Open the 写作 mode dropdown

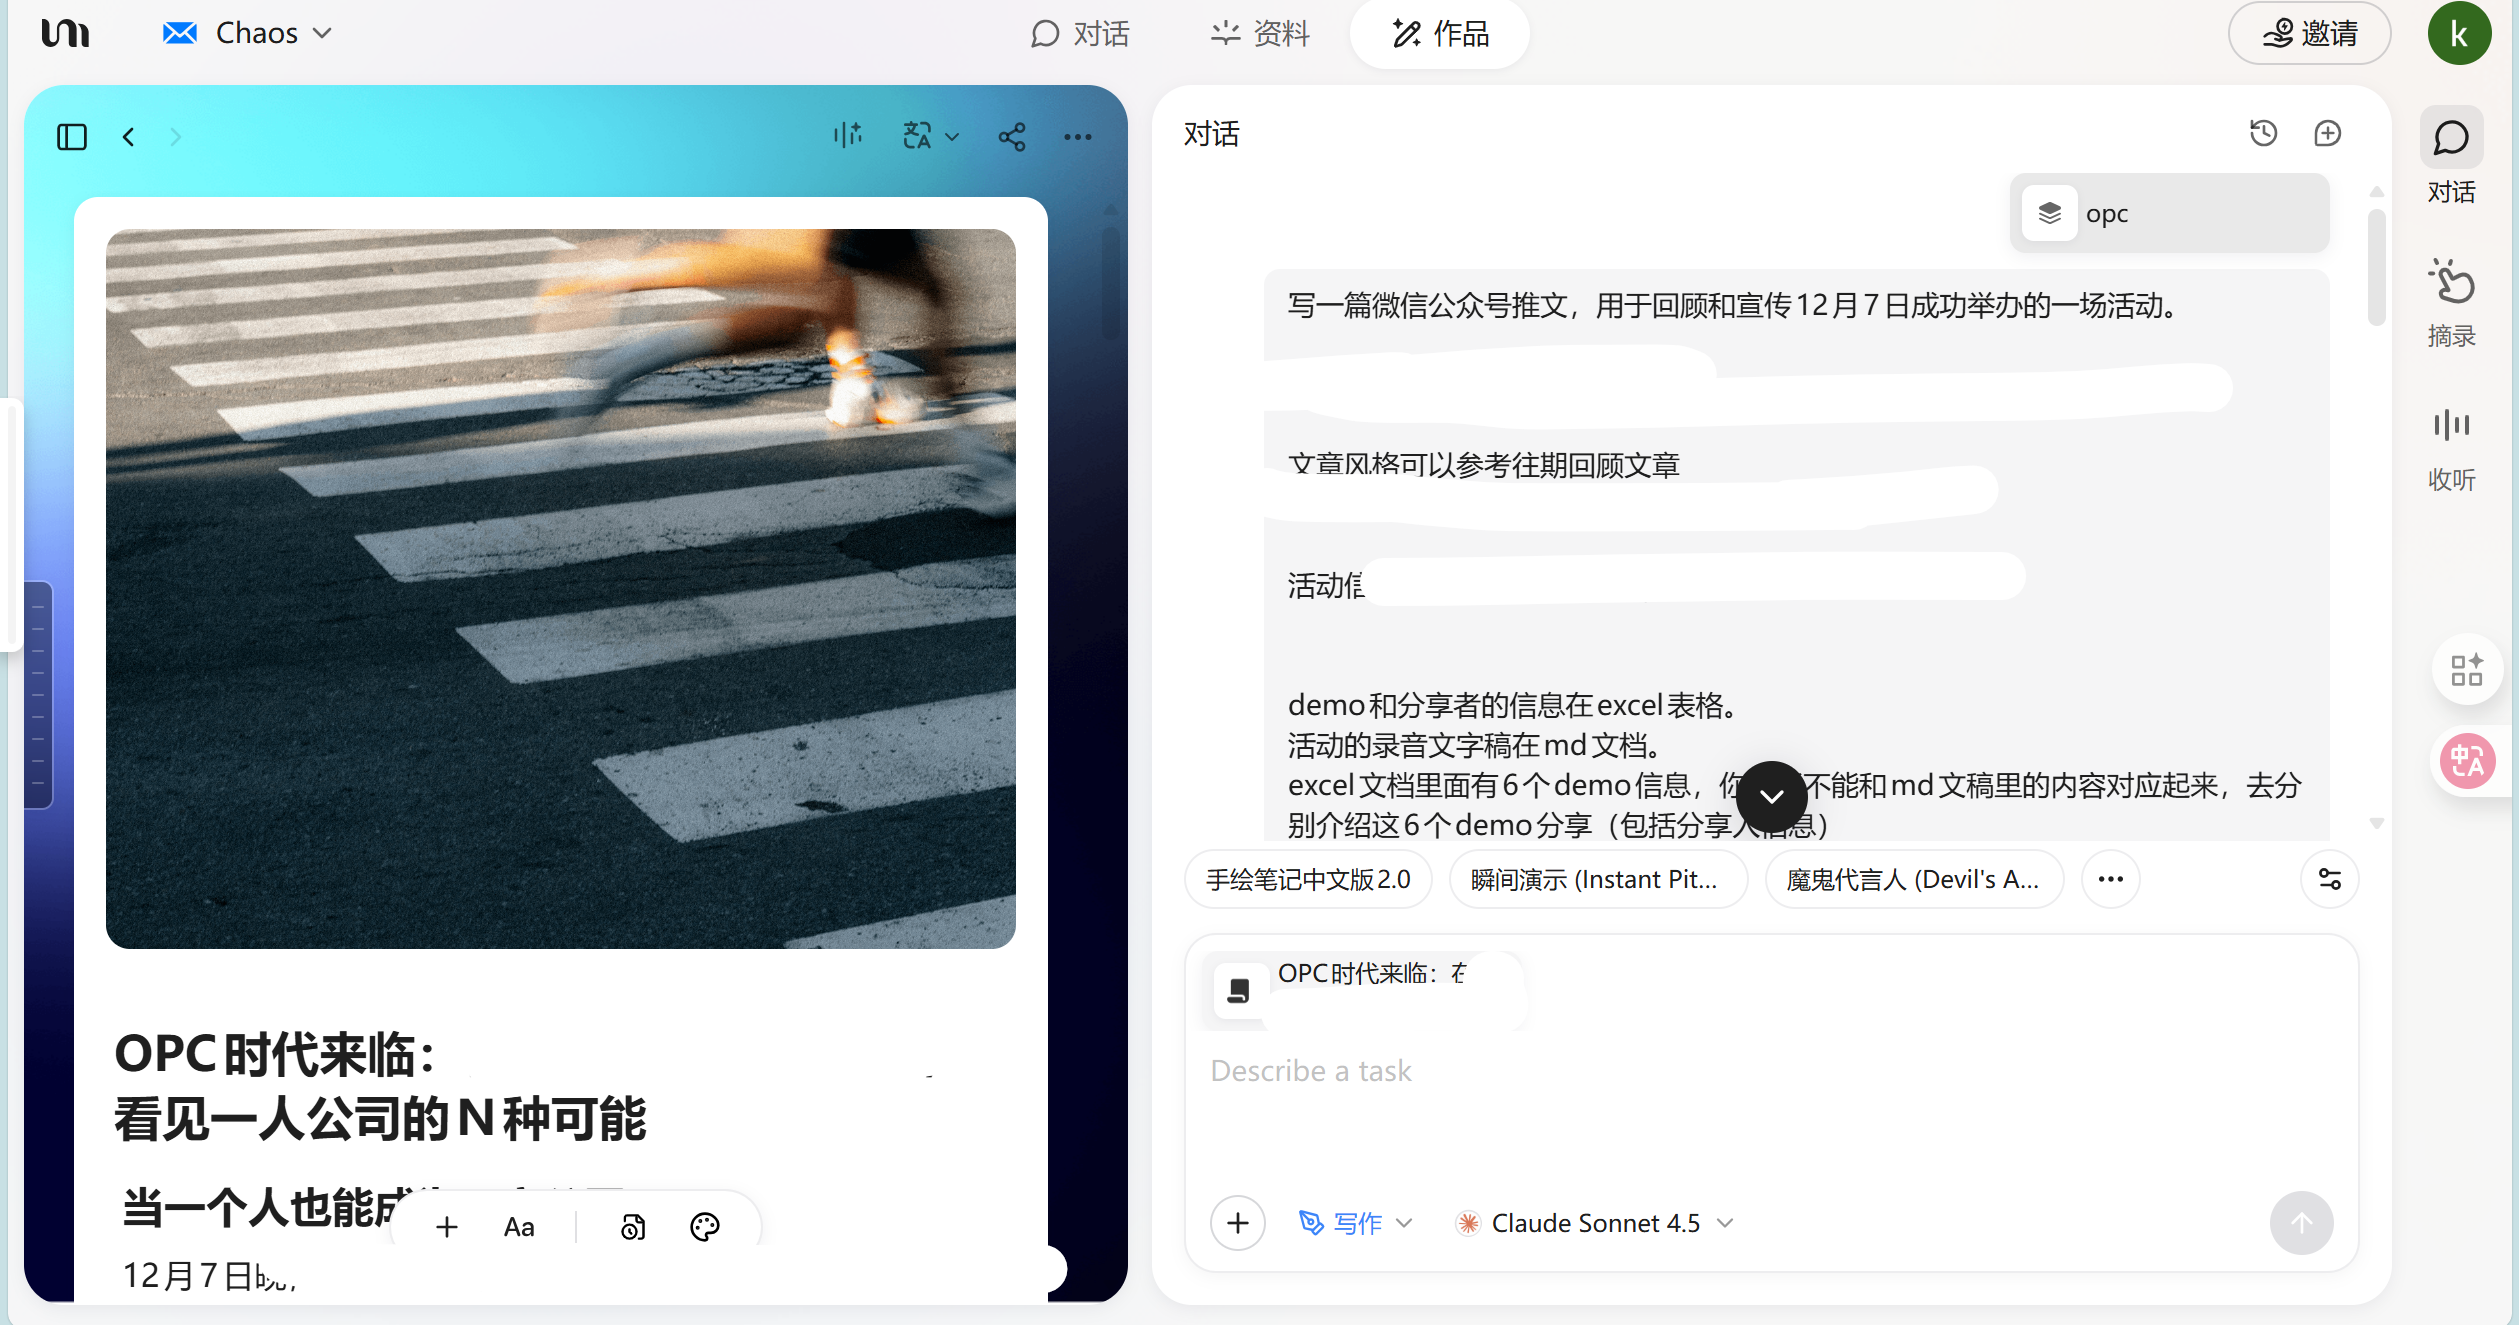point(1356,1223)
